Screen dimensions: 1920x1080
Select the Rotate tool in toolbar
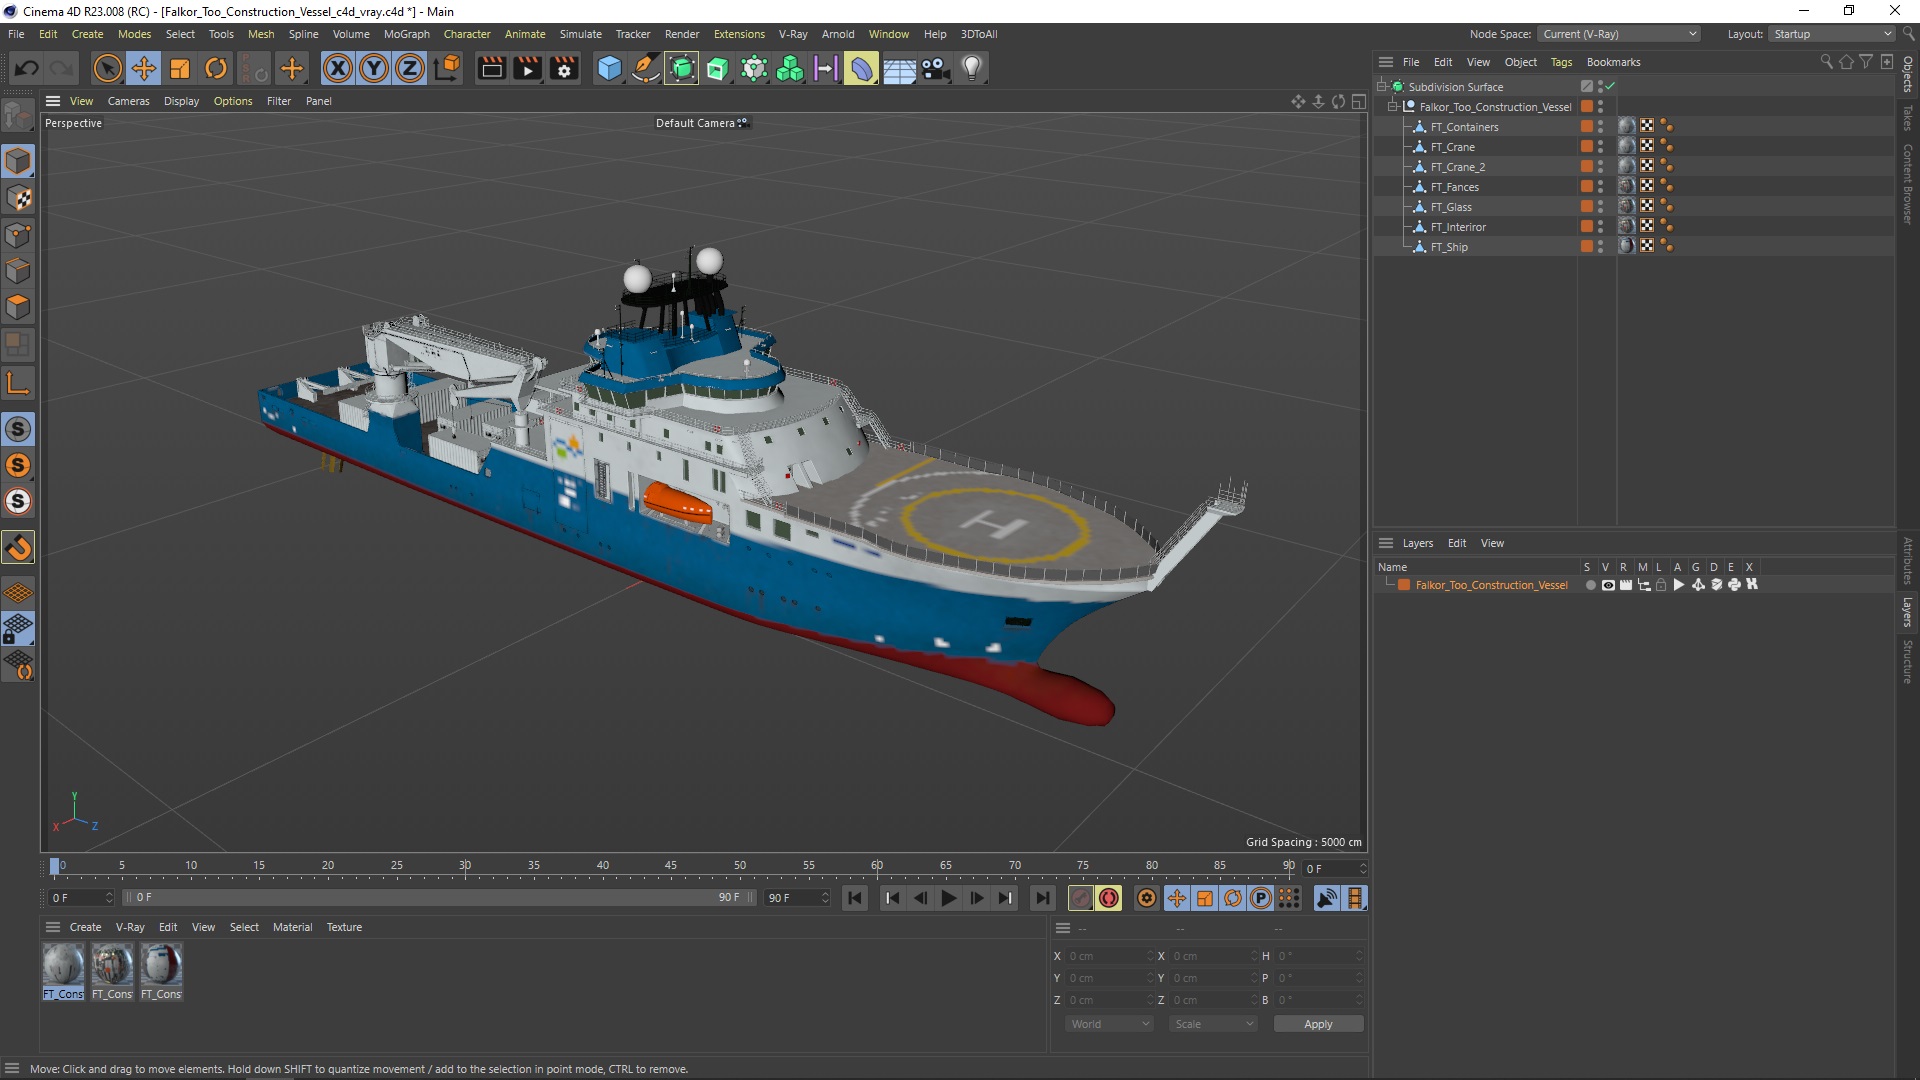coord(216,67)
